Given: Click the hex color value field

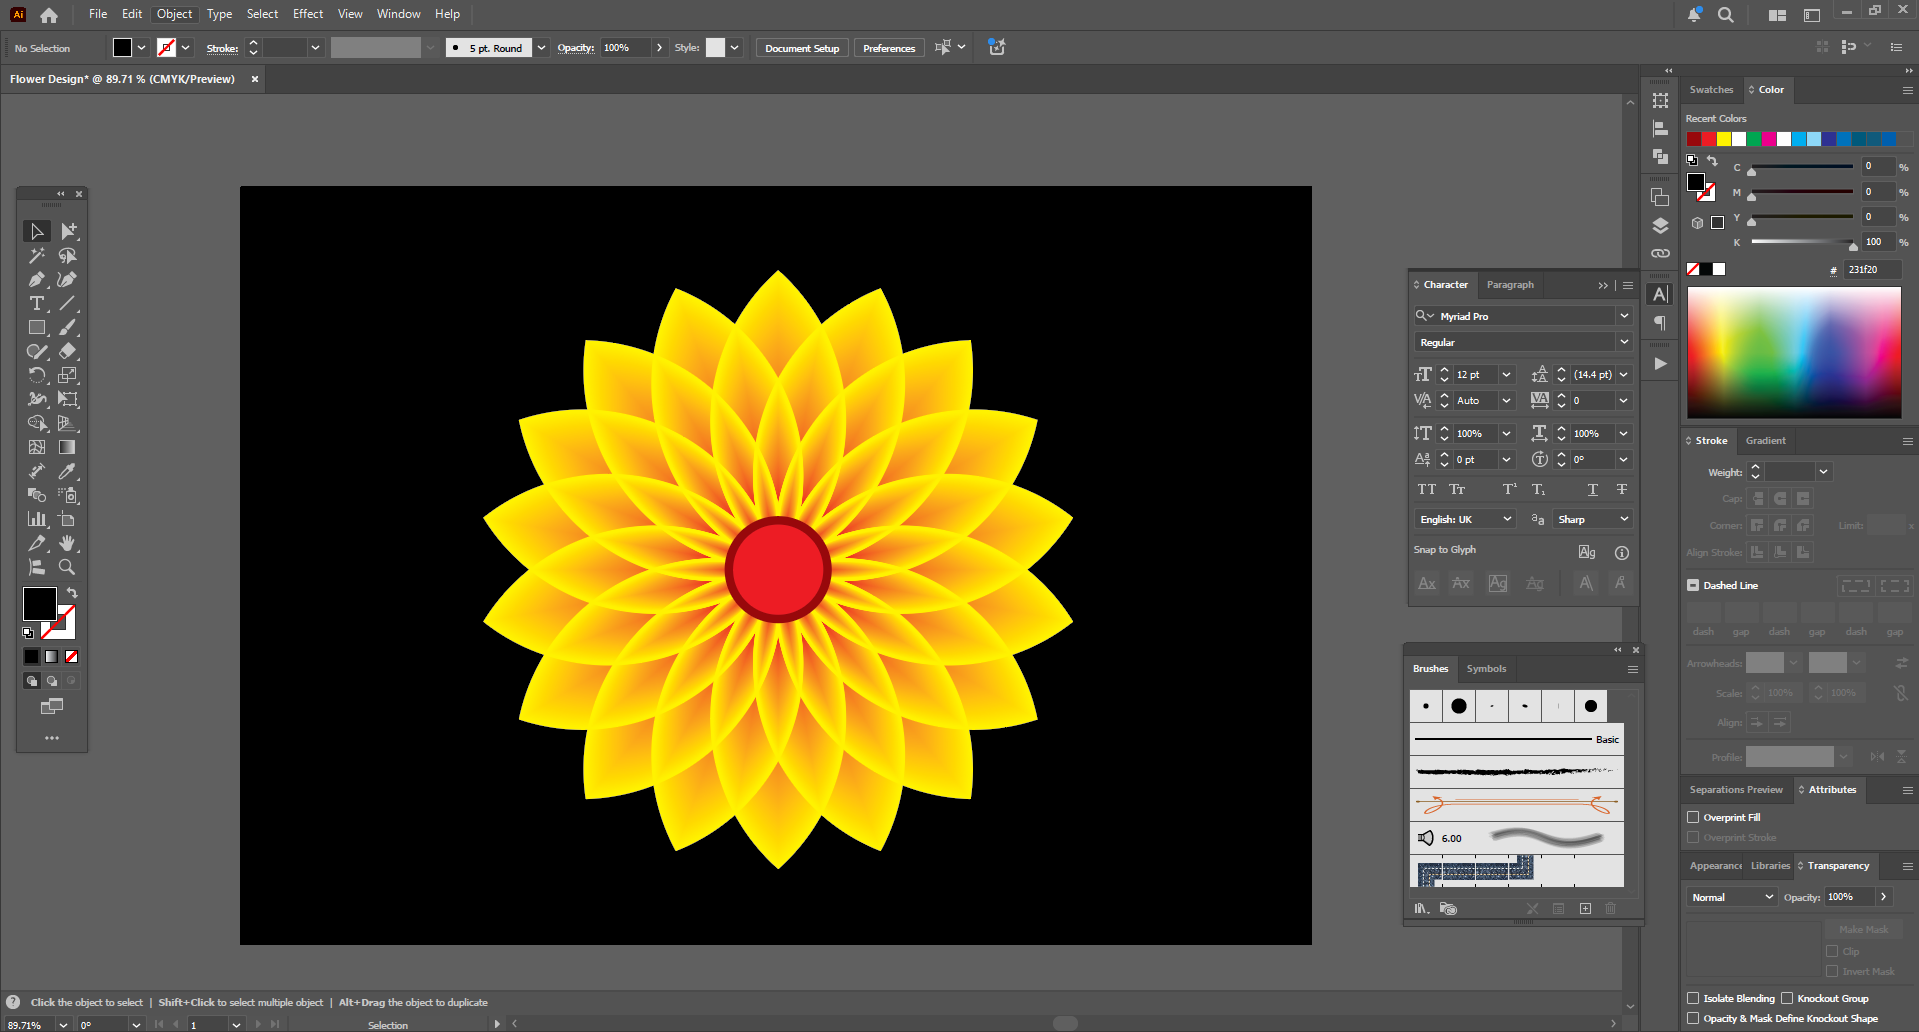Looking at the screenshot, I should [1871, 270].
